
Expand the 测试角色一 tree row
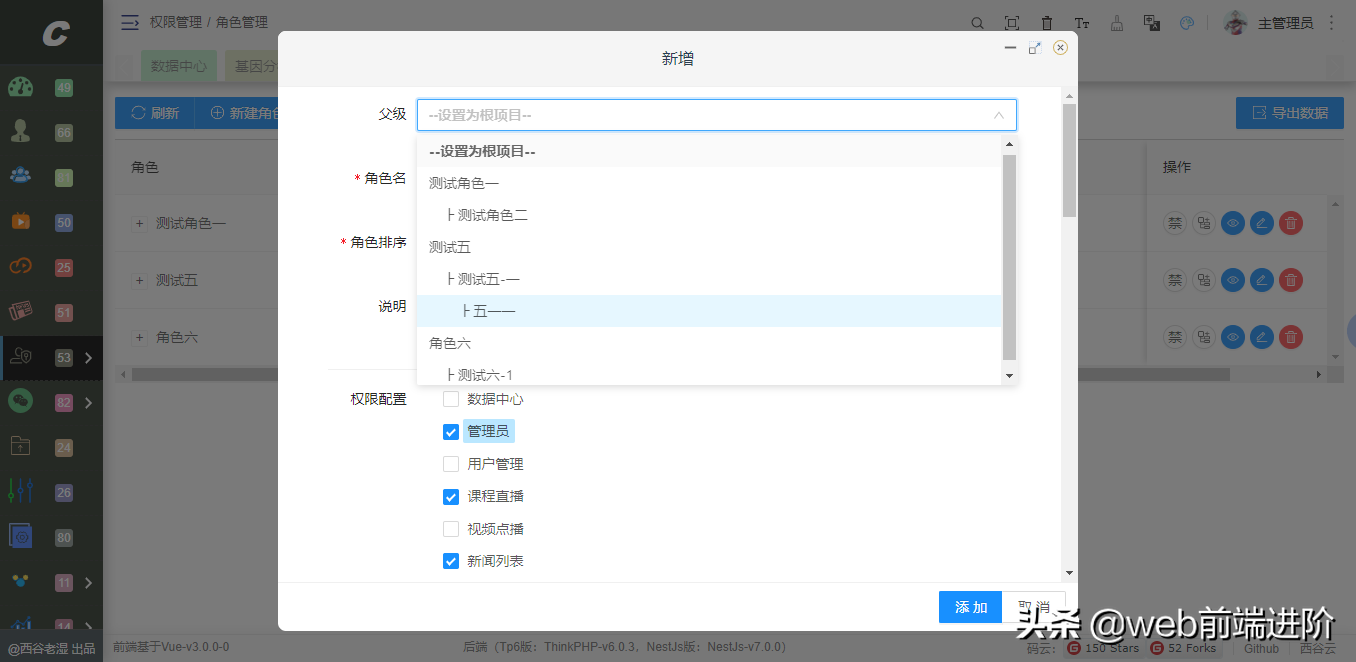point(140,224)
